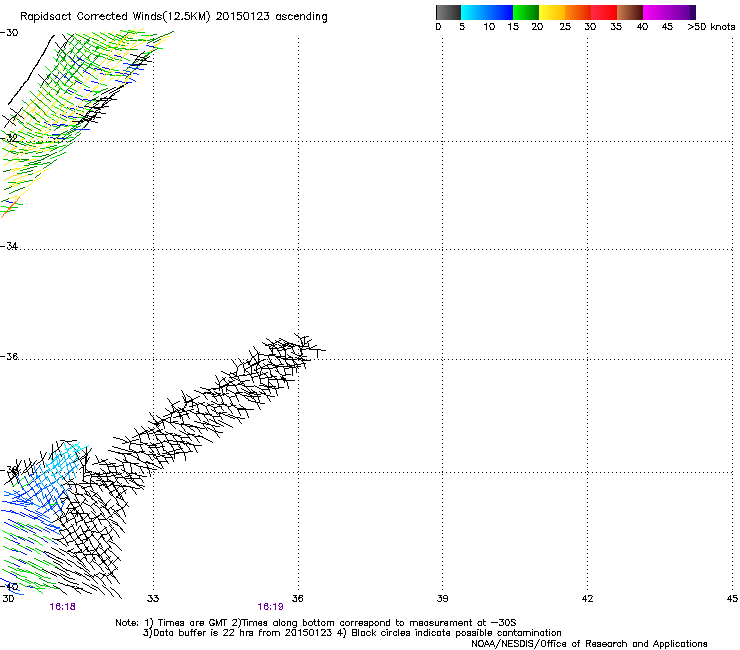Click the latitude axis label -34
This screenshot has width=740, height=650.
pyautogui.click(x=9, y=246)
